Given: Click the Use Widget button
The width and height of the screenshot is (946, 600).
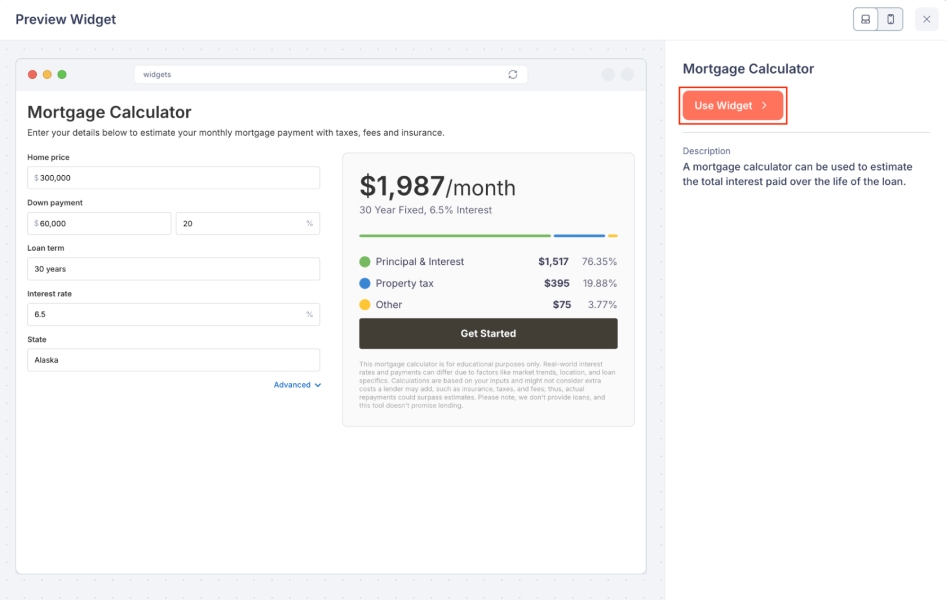Looking at the screenshot, I should pyautogui.click(x=732, y=105).
